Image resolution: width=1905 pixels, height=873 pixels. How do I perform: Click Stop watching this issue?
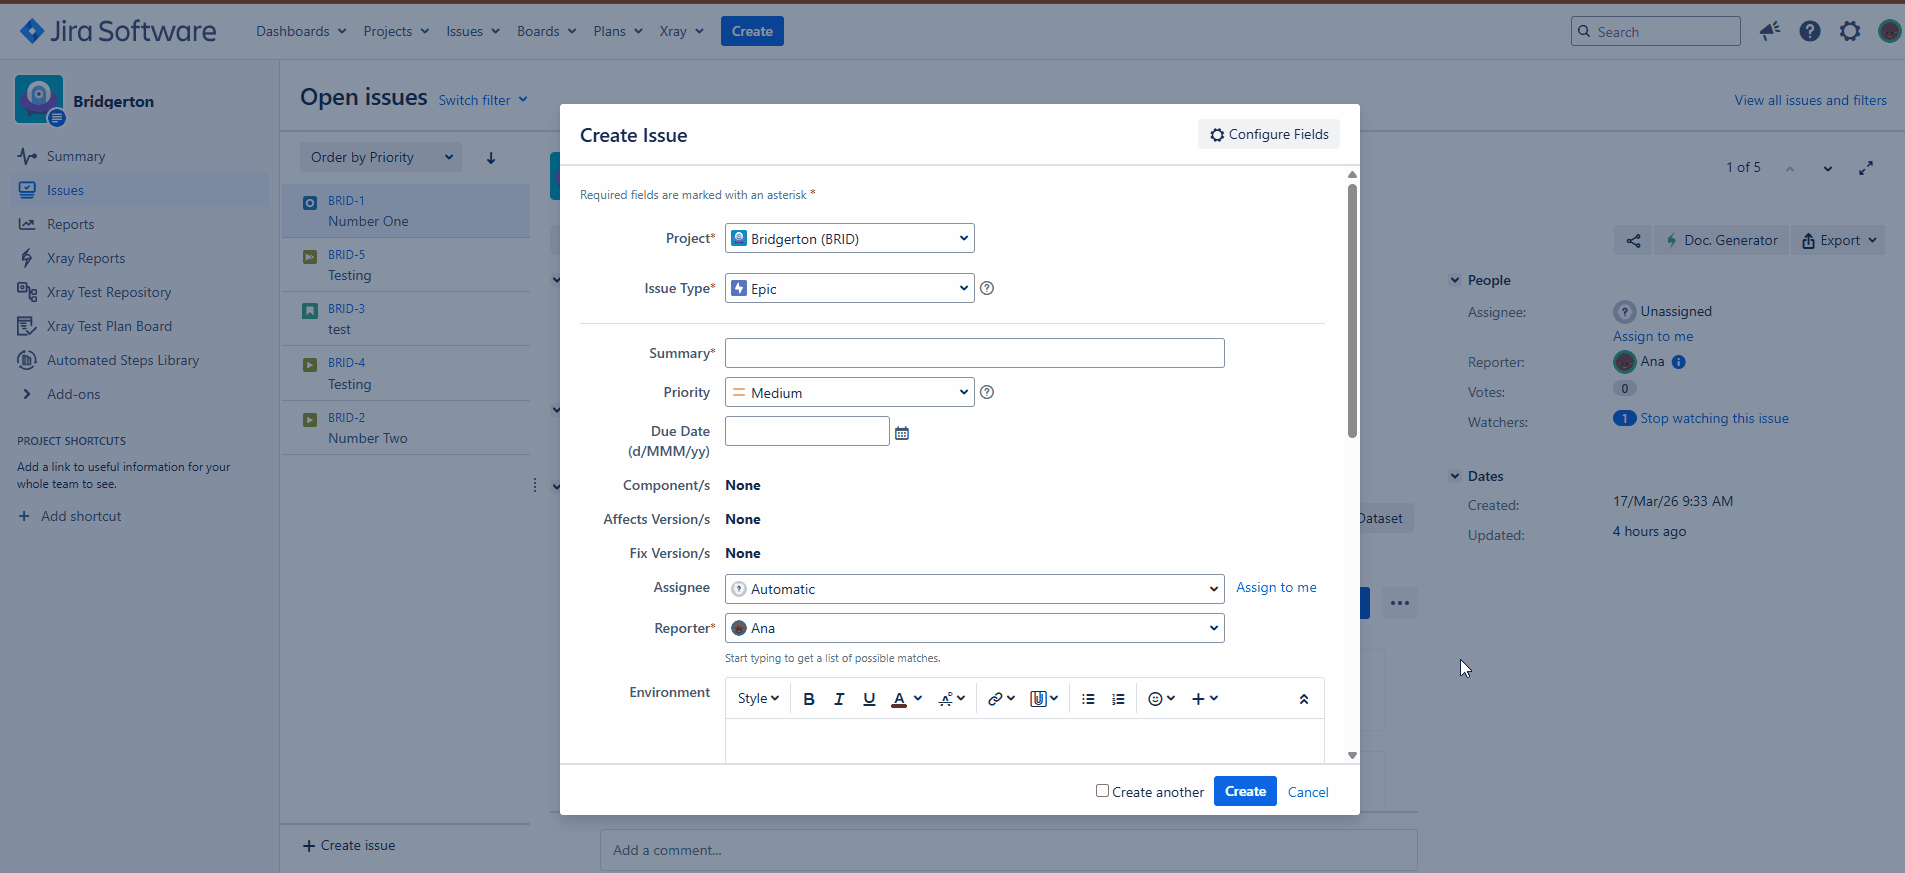[1714, 418]
